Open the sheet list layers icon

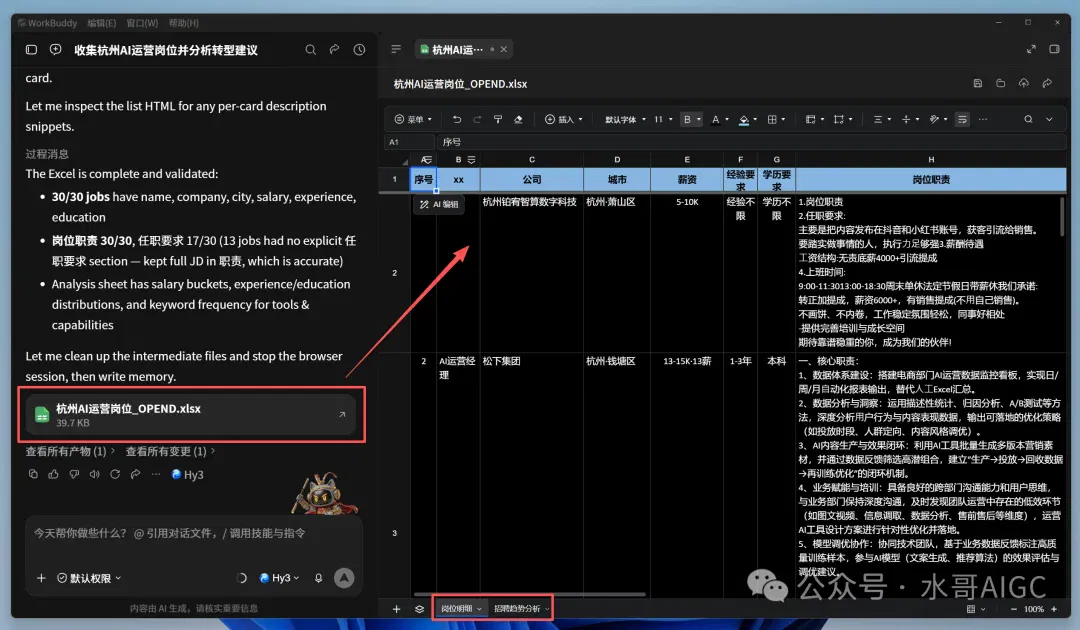(419, 609)
